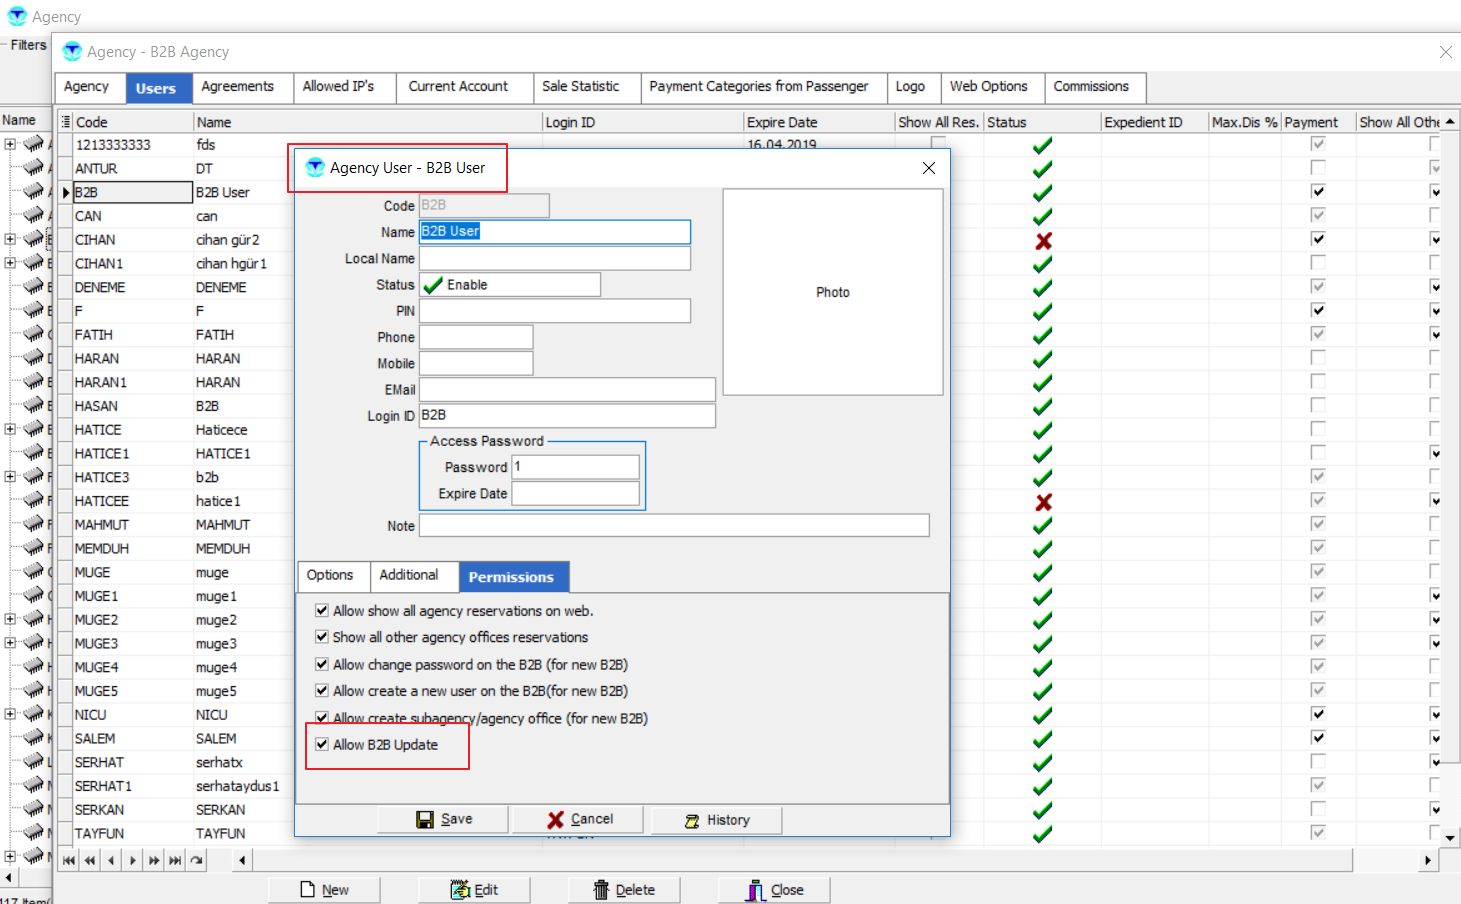Image resolution: width=1461 pixels, height=904 pixels.
Task: Expand the bottom-most tree node in Filters panel
Action: click(10, 856)
